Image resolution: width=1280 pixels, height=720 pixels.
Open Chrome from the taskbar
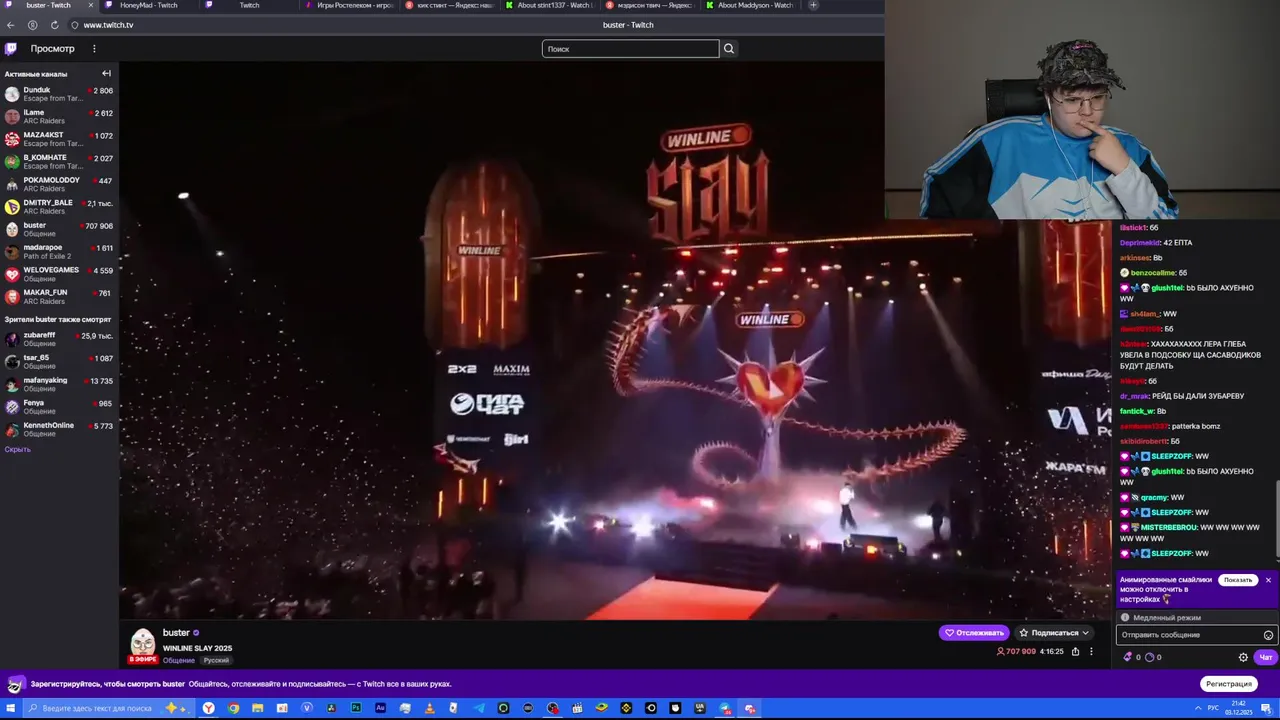coord(233,708)
